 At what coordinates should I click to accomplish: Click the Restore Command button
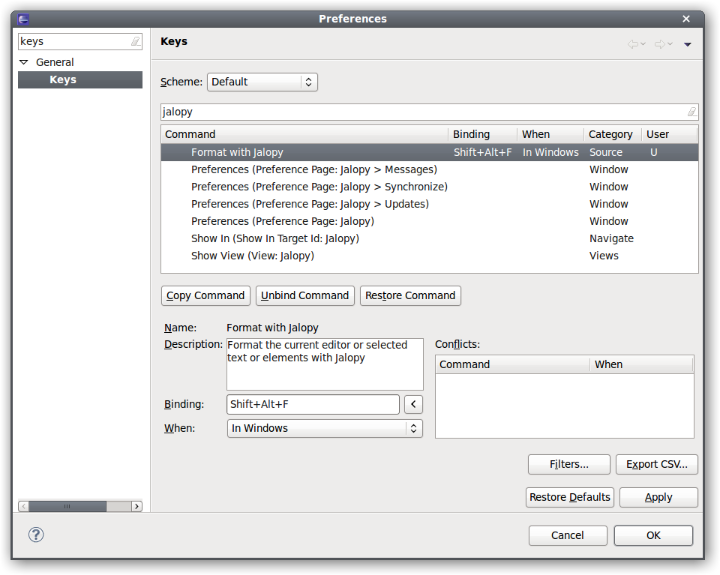(x=410, y=295)
